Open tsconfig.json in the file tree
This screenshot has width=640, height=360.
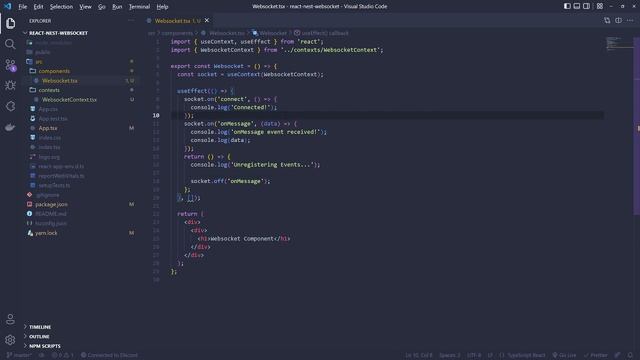point(51,223)
